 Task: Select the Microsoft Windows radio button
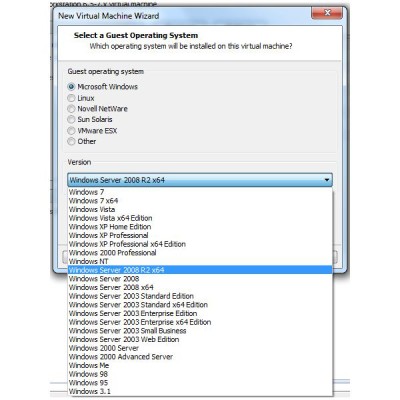(71, 87)
